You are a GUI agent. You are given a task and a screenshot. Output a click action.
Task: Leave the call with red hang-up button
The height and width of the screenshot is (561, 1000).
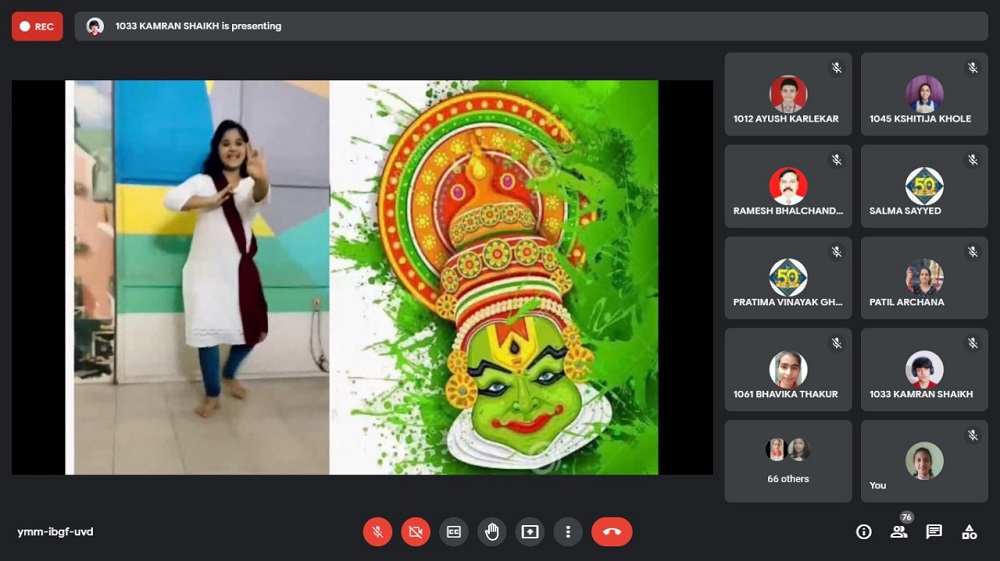click(611, 532)
